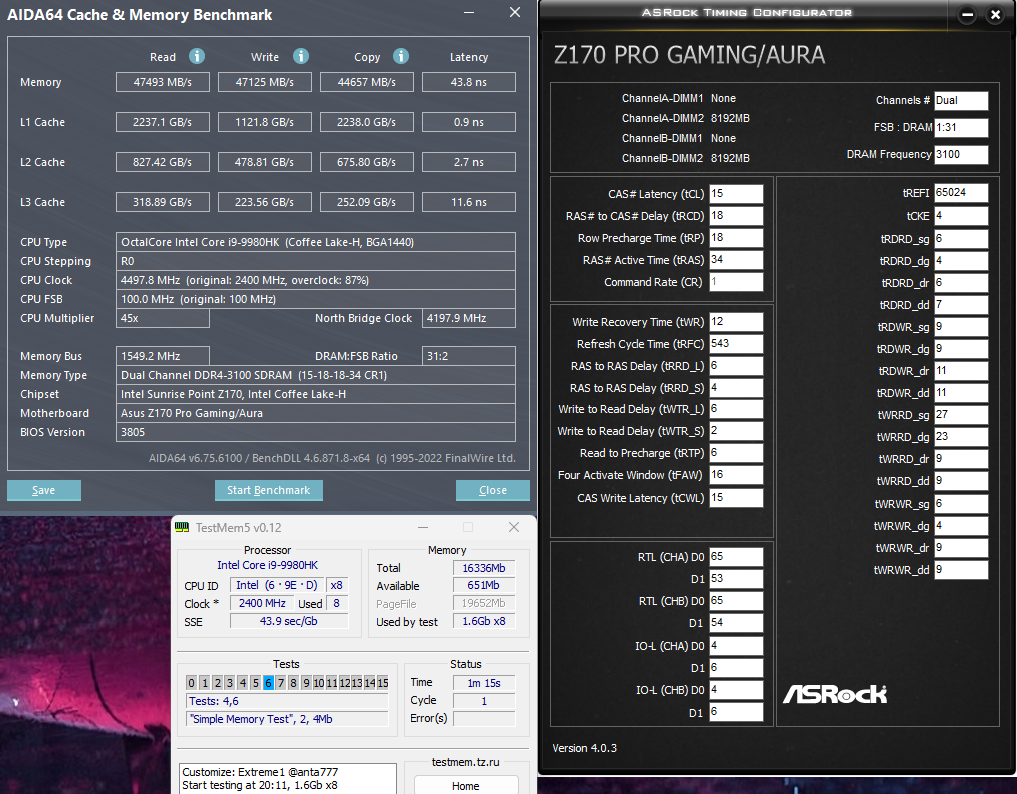Click the Intel Core i9-9980HK text in TestMem5

(x=267, y=566)
